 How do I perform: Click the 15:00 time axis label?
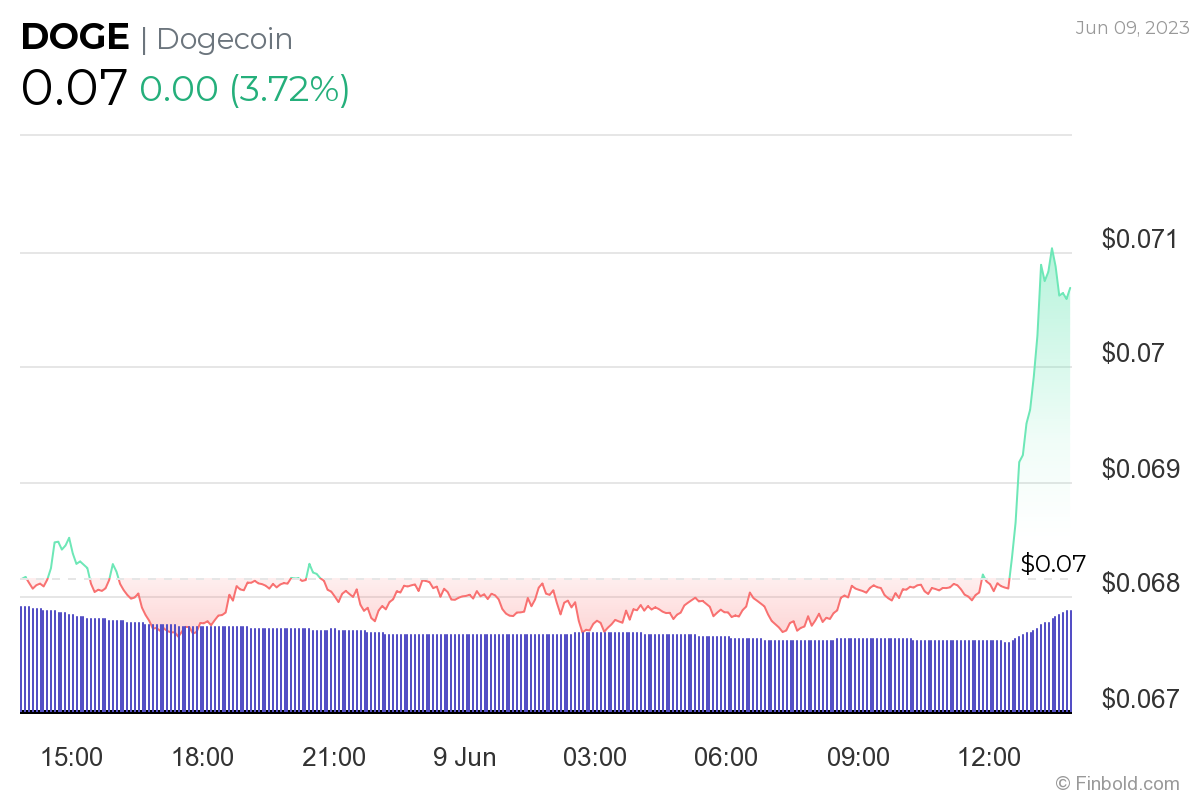tap(71, 757)
